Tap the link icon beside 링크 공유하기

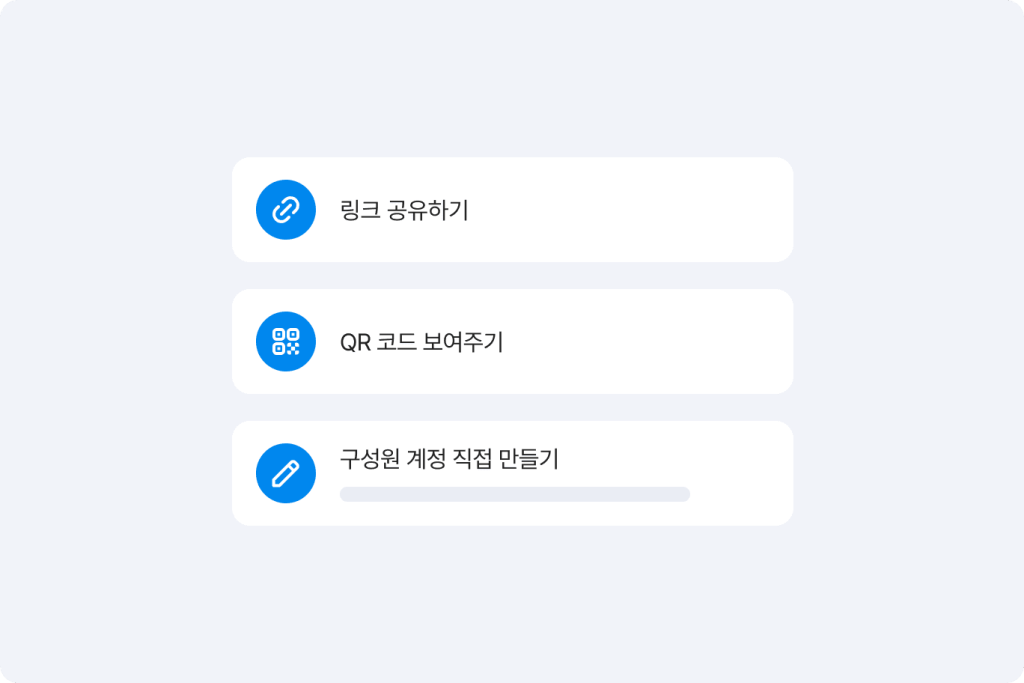[286, 210]
